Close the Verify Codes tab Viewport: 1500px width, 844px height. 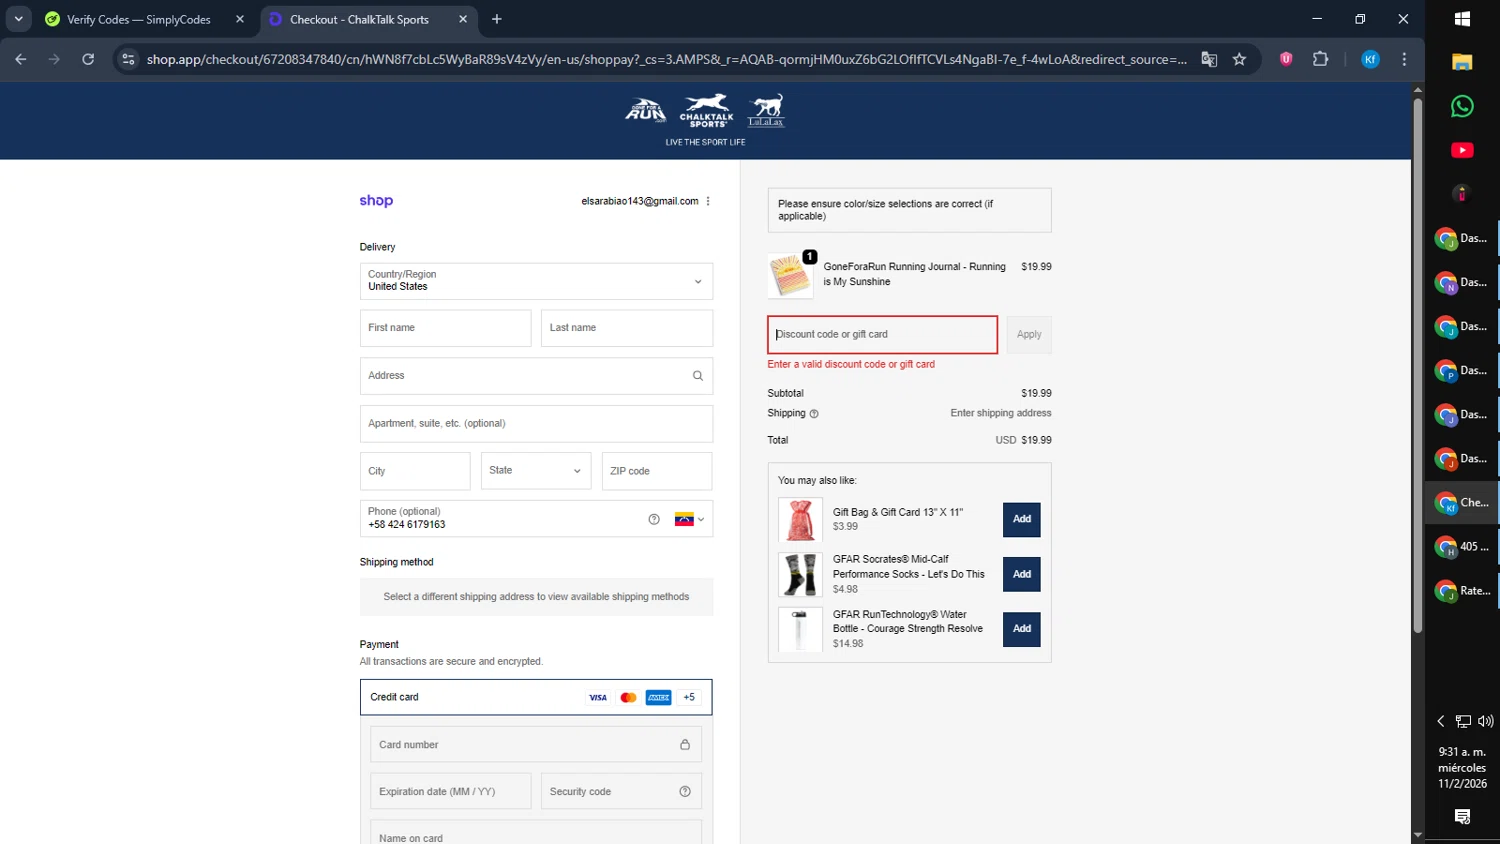(x=240, y=19)
